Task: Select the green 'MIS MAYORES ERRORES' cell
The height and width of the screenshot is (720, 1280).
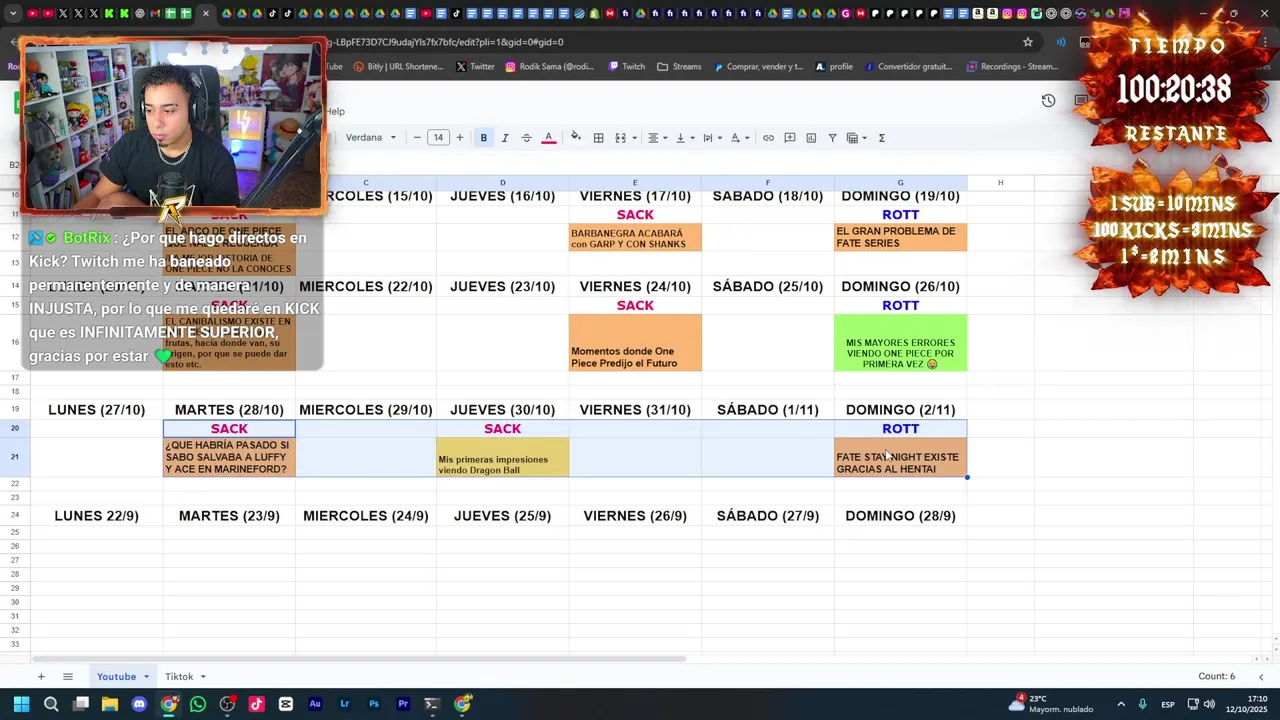Action: pos(900,343)
